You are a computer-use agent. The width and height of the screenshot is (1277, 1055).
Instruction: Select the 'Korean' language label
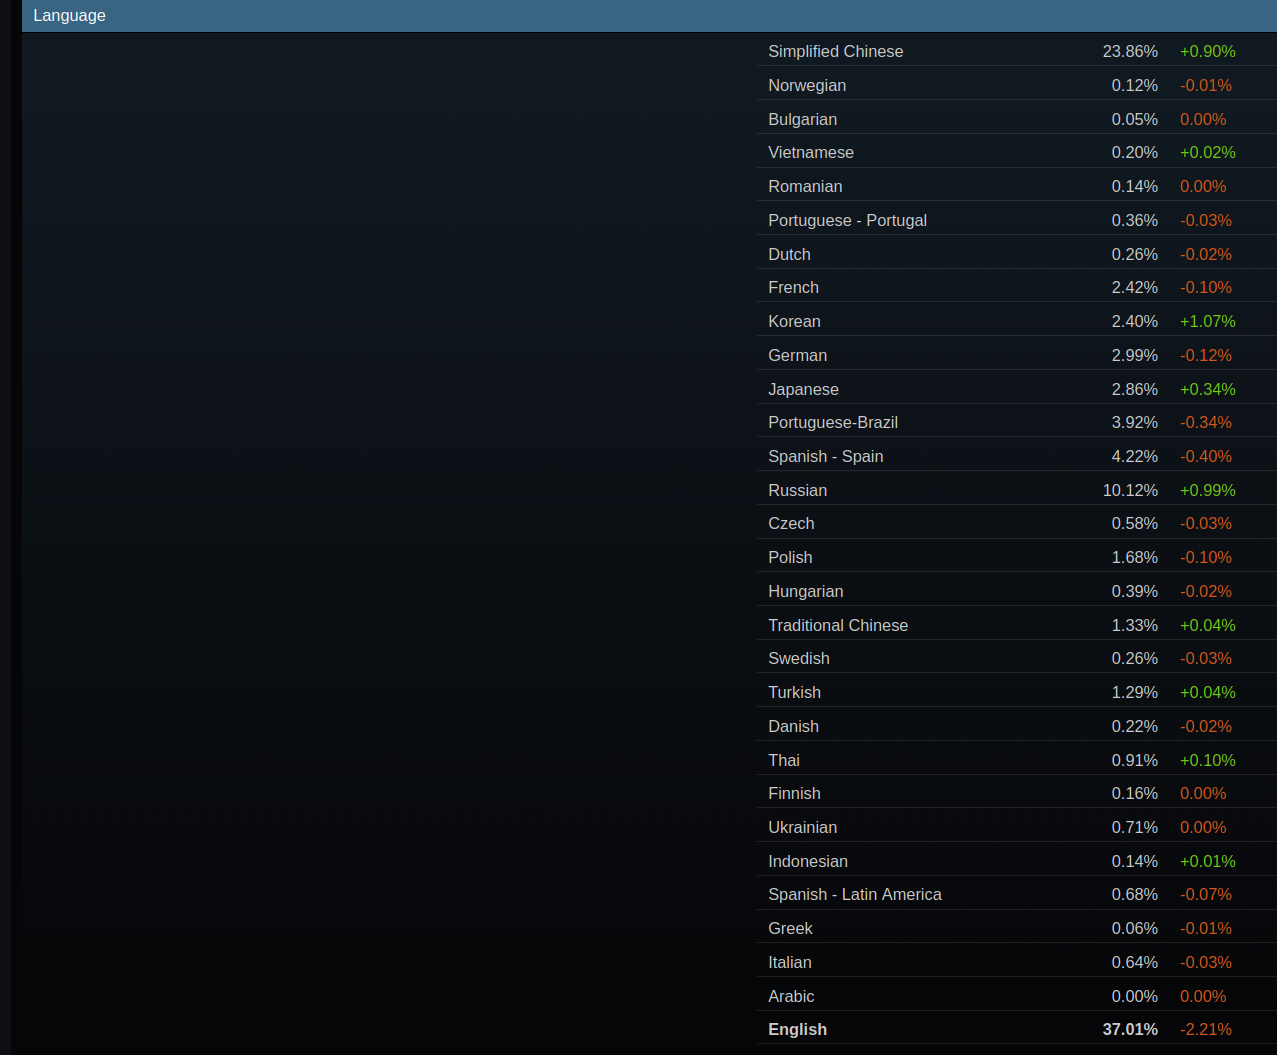pyautogui.click(x=794, y=321)
